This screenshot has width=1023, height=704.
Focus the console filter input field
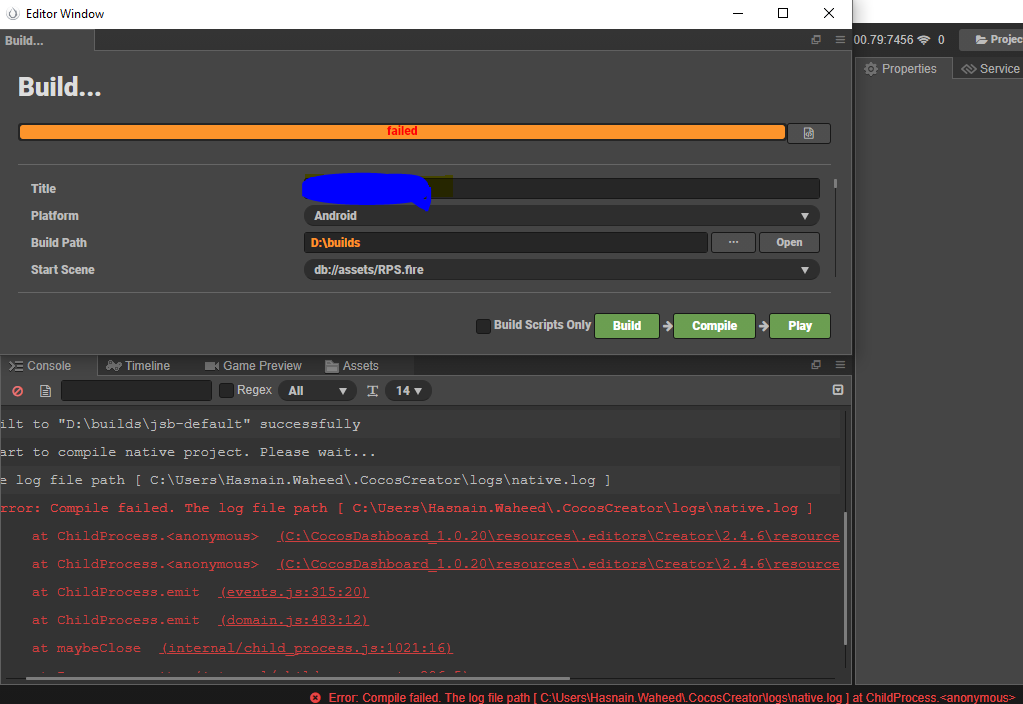click(136, 391)
